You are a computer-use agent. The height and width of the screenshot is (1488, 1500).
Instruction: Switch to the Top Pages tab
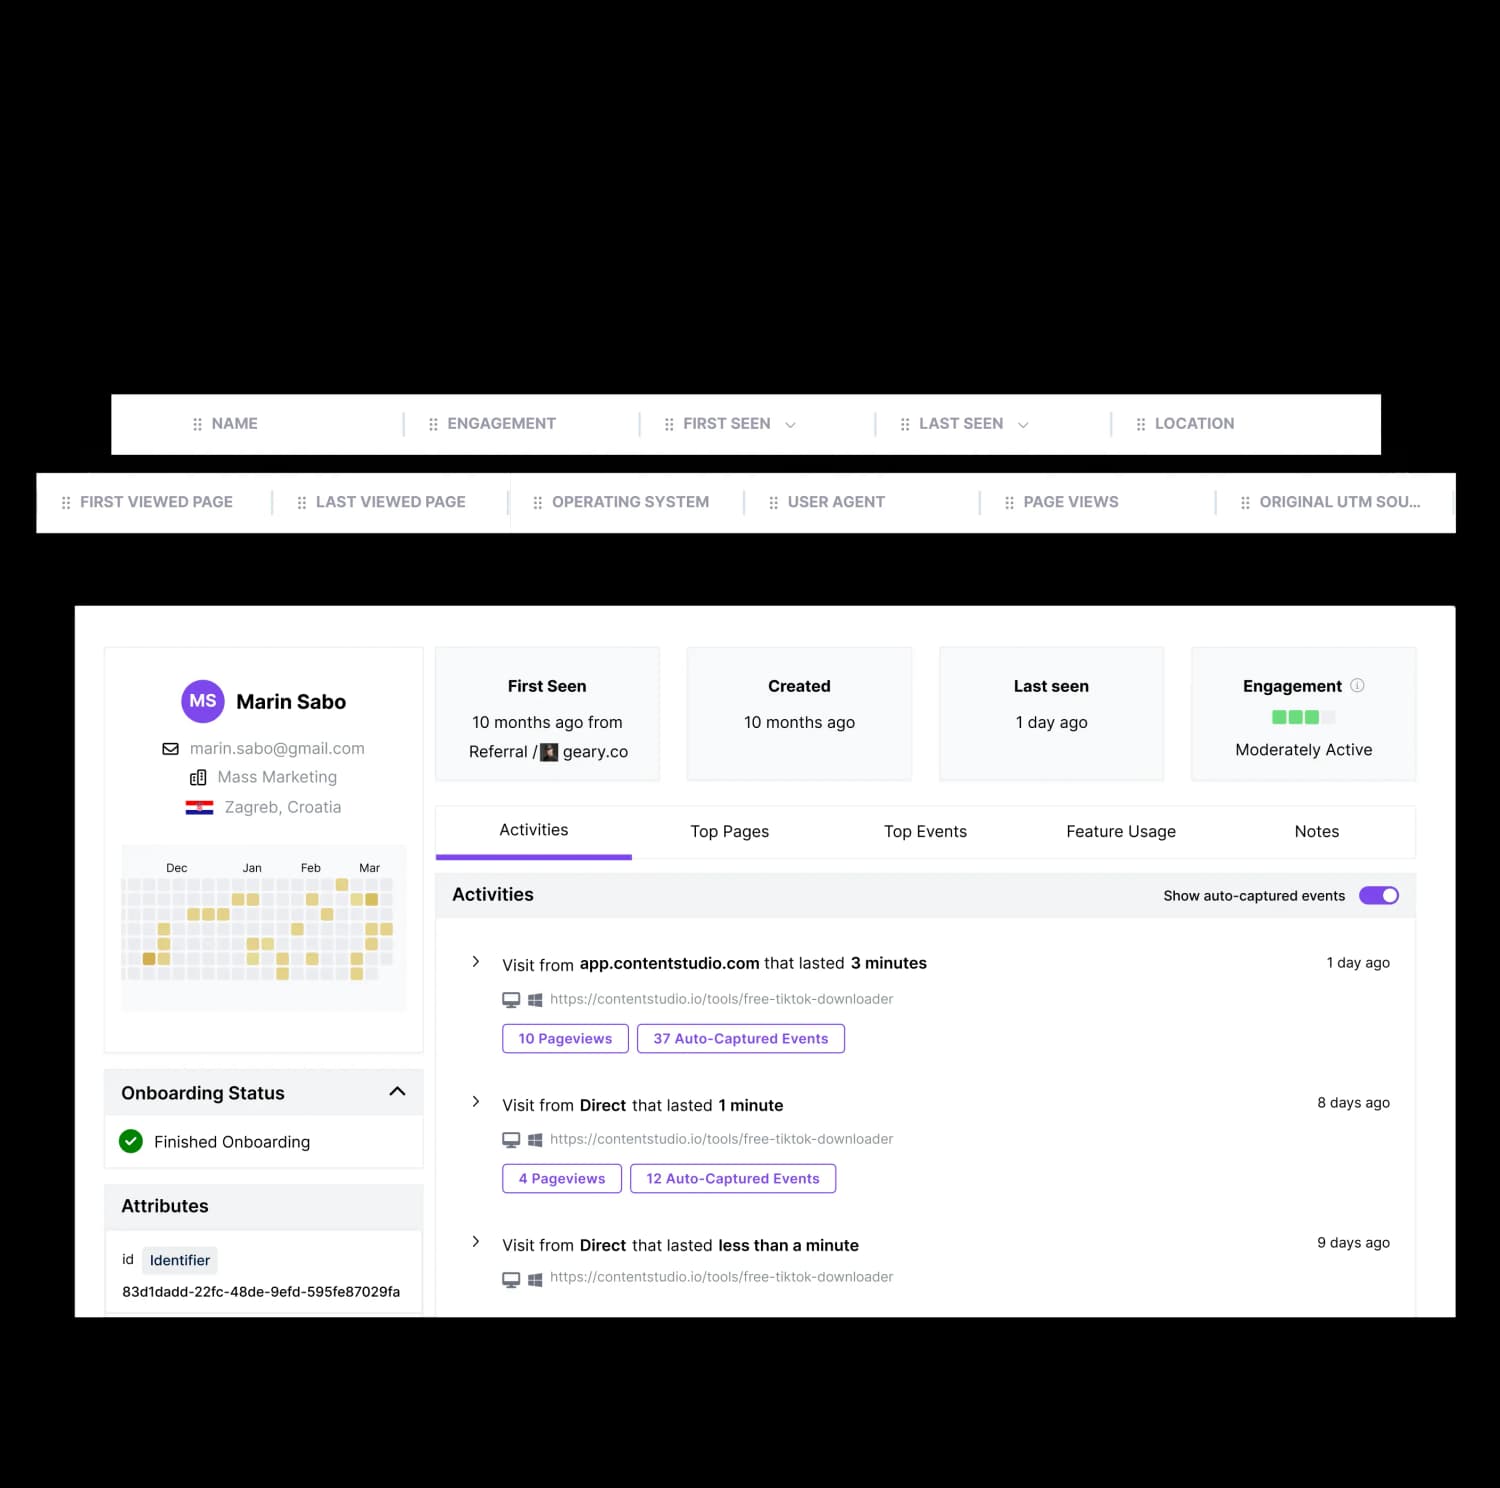[x=729, y=831]
